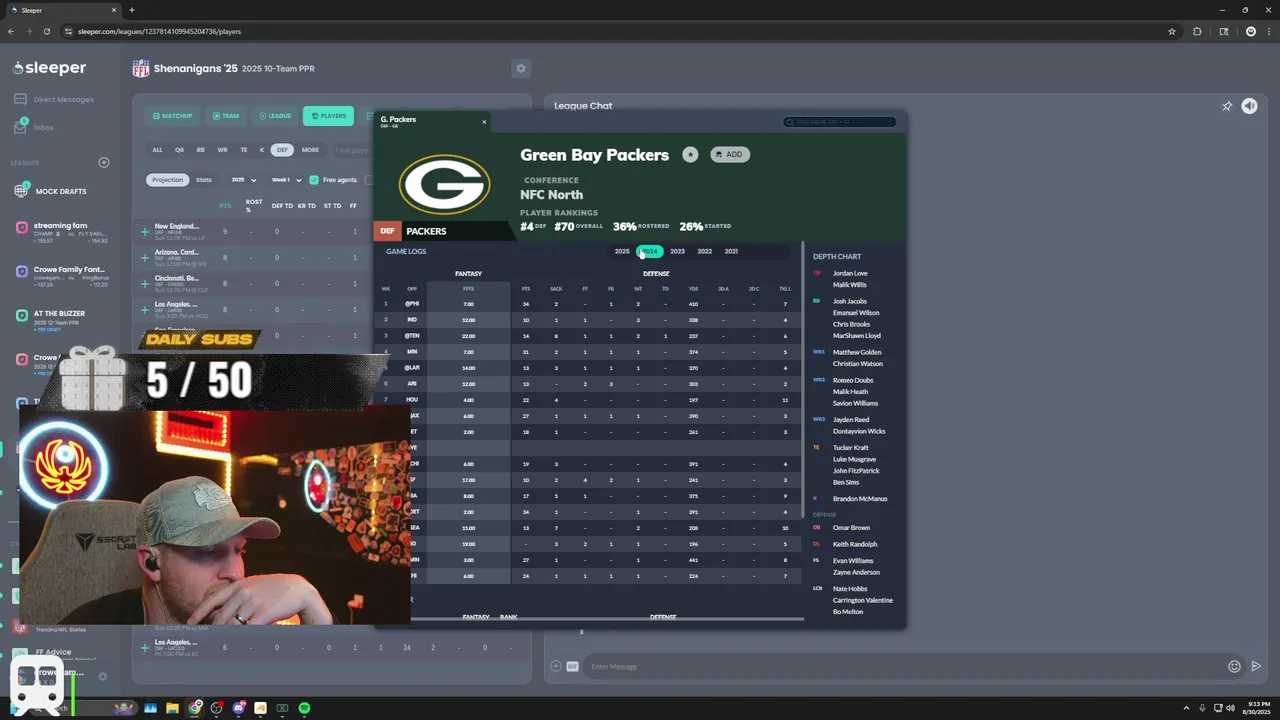1280x720 pixels.
Task: Click Romeo Doubs in depth chart
Action: click(x=853, y=380)
